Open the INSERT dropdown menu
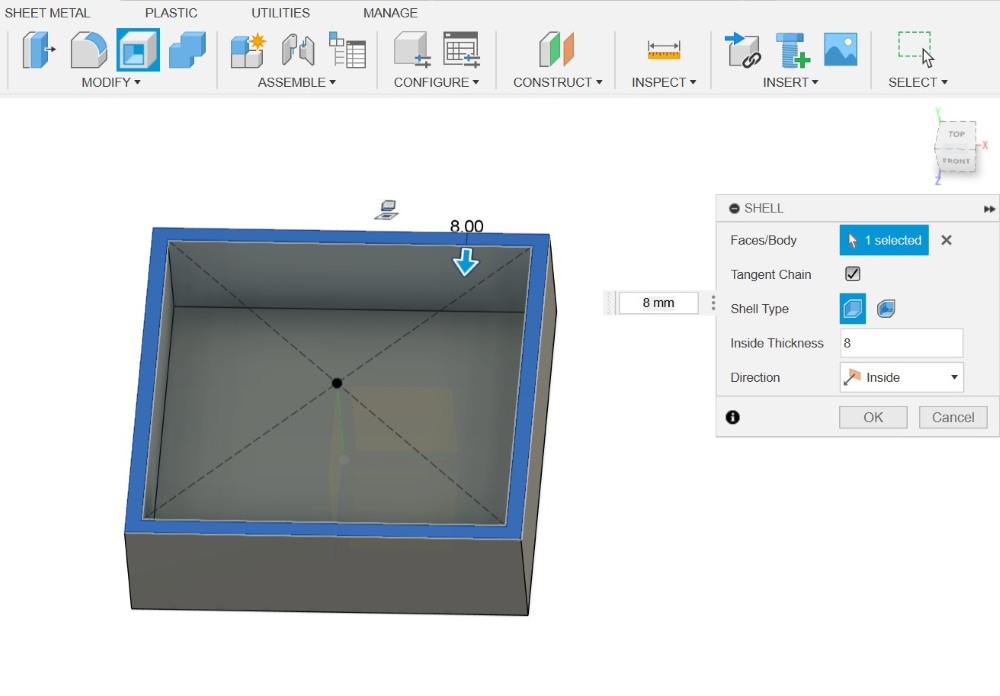This screenshot has height=696, width=1000. pyautogui.click(x=791, y=82)
